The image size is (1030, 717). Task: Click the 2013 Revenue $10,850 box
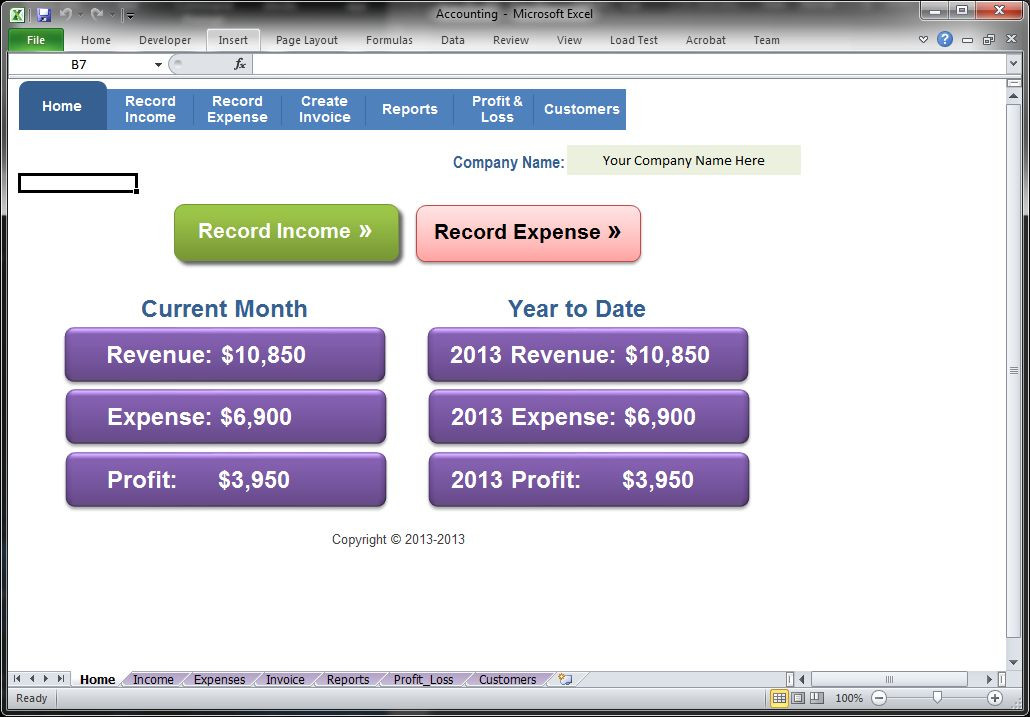click(x=588, y=355)
